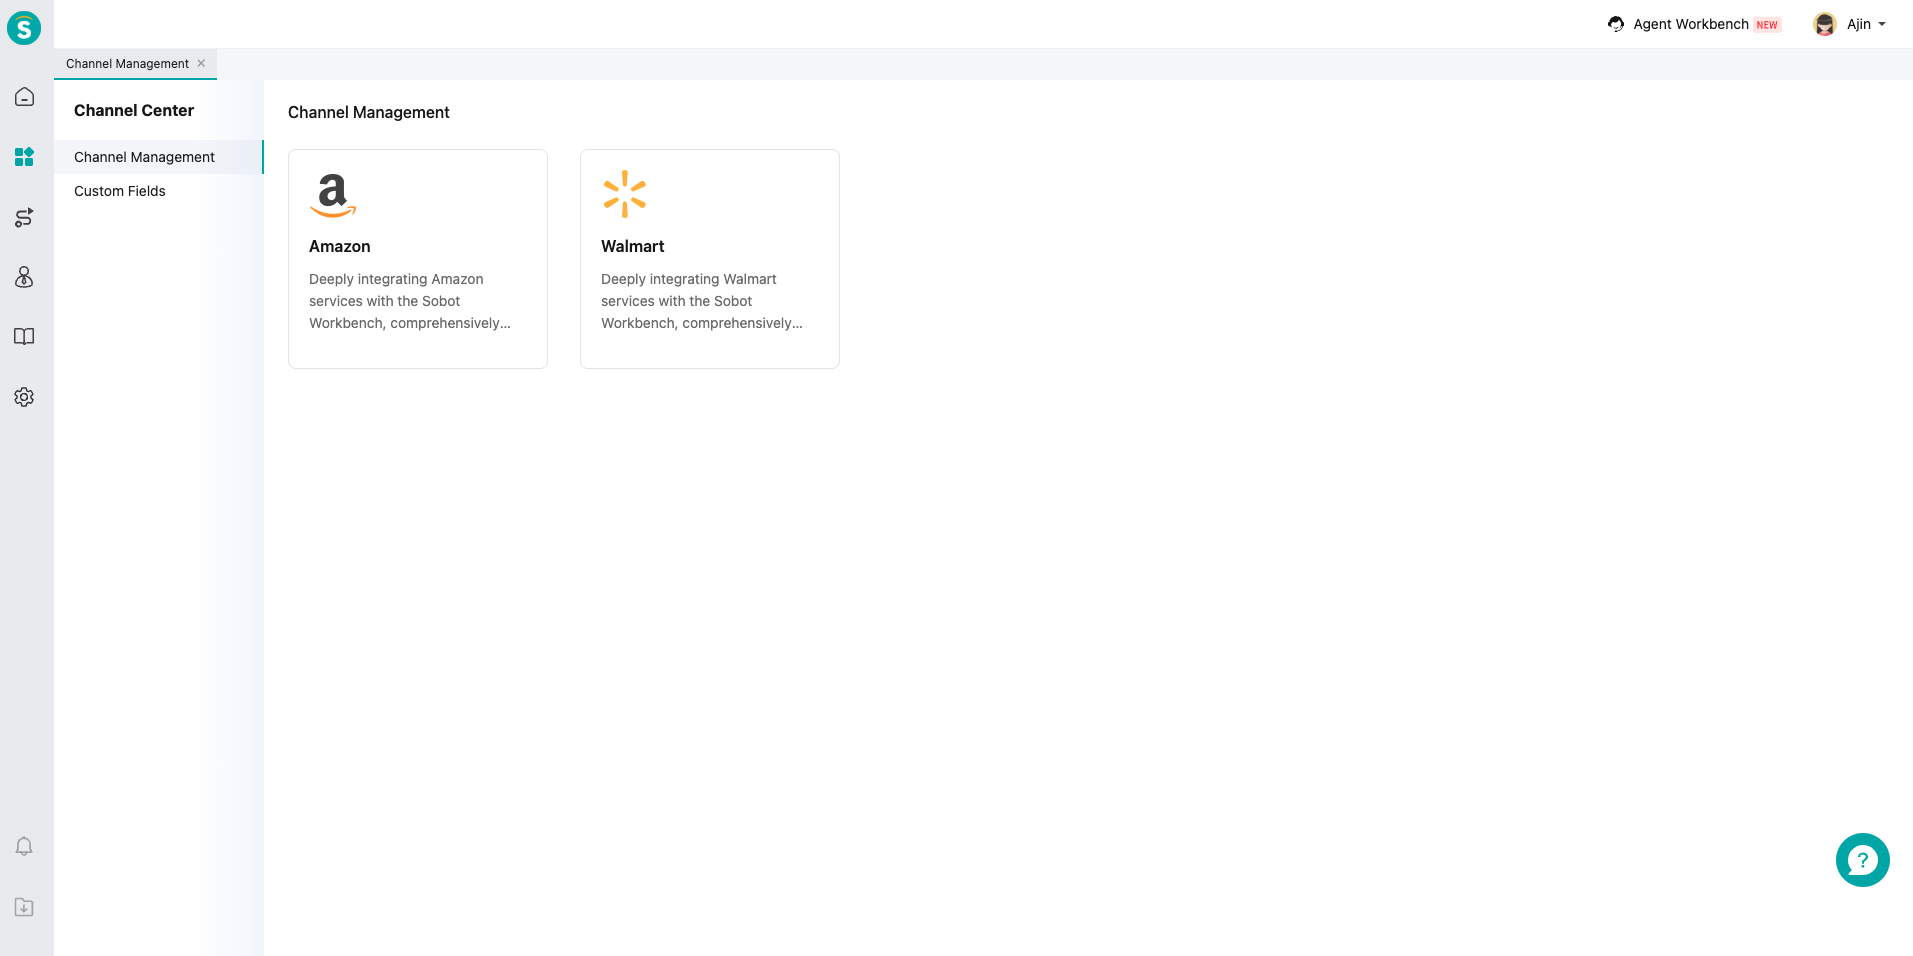Open the knowledge base book icon
This screenshot has width=1913, height=956.
24,337
